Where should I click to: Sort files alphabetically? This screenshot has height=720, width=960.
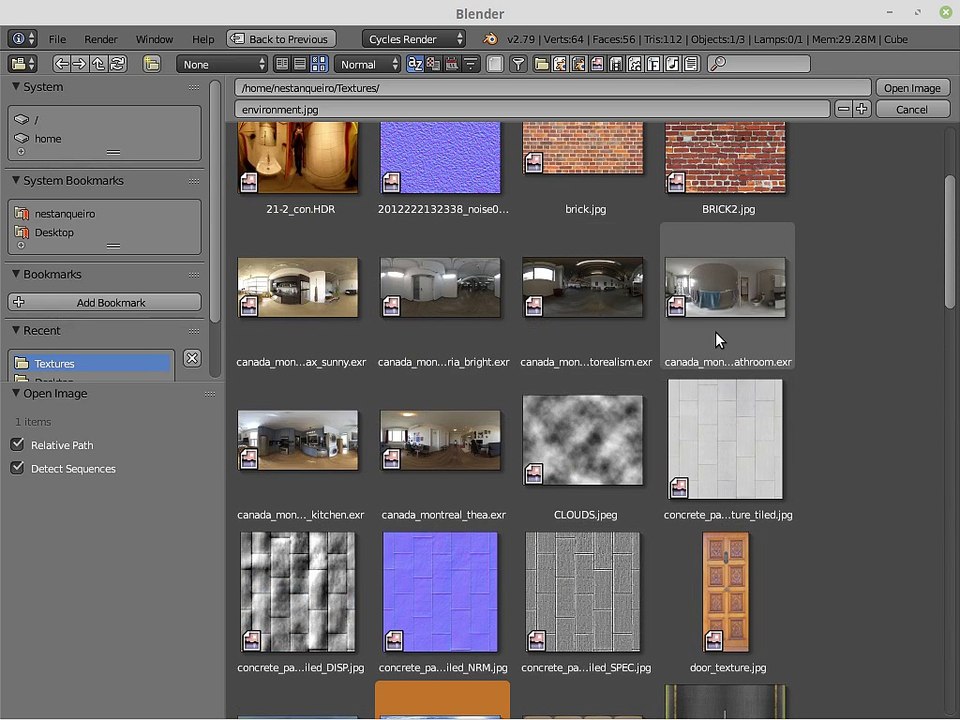point(415,64)
